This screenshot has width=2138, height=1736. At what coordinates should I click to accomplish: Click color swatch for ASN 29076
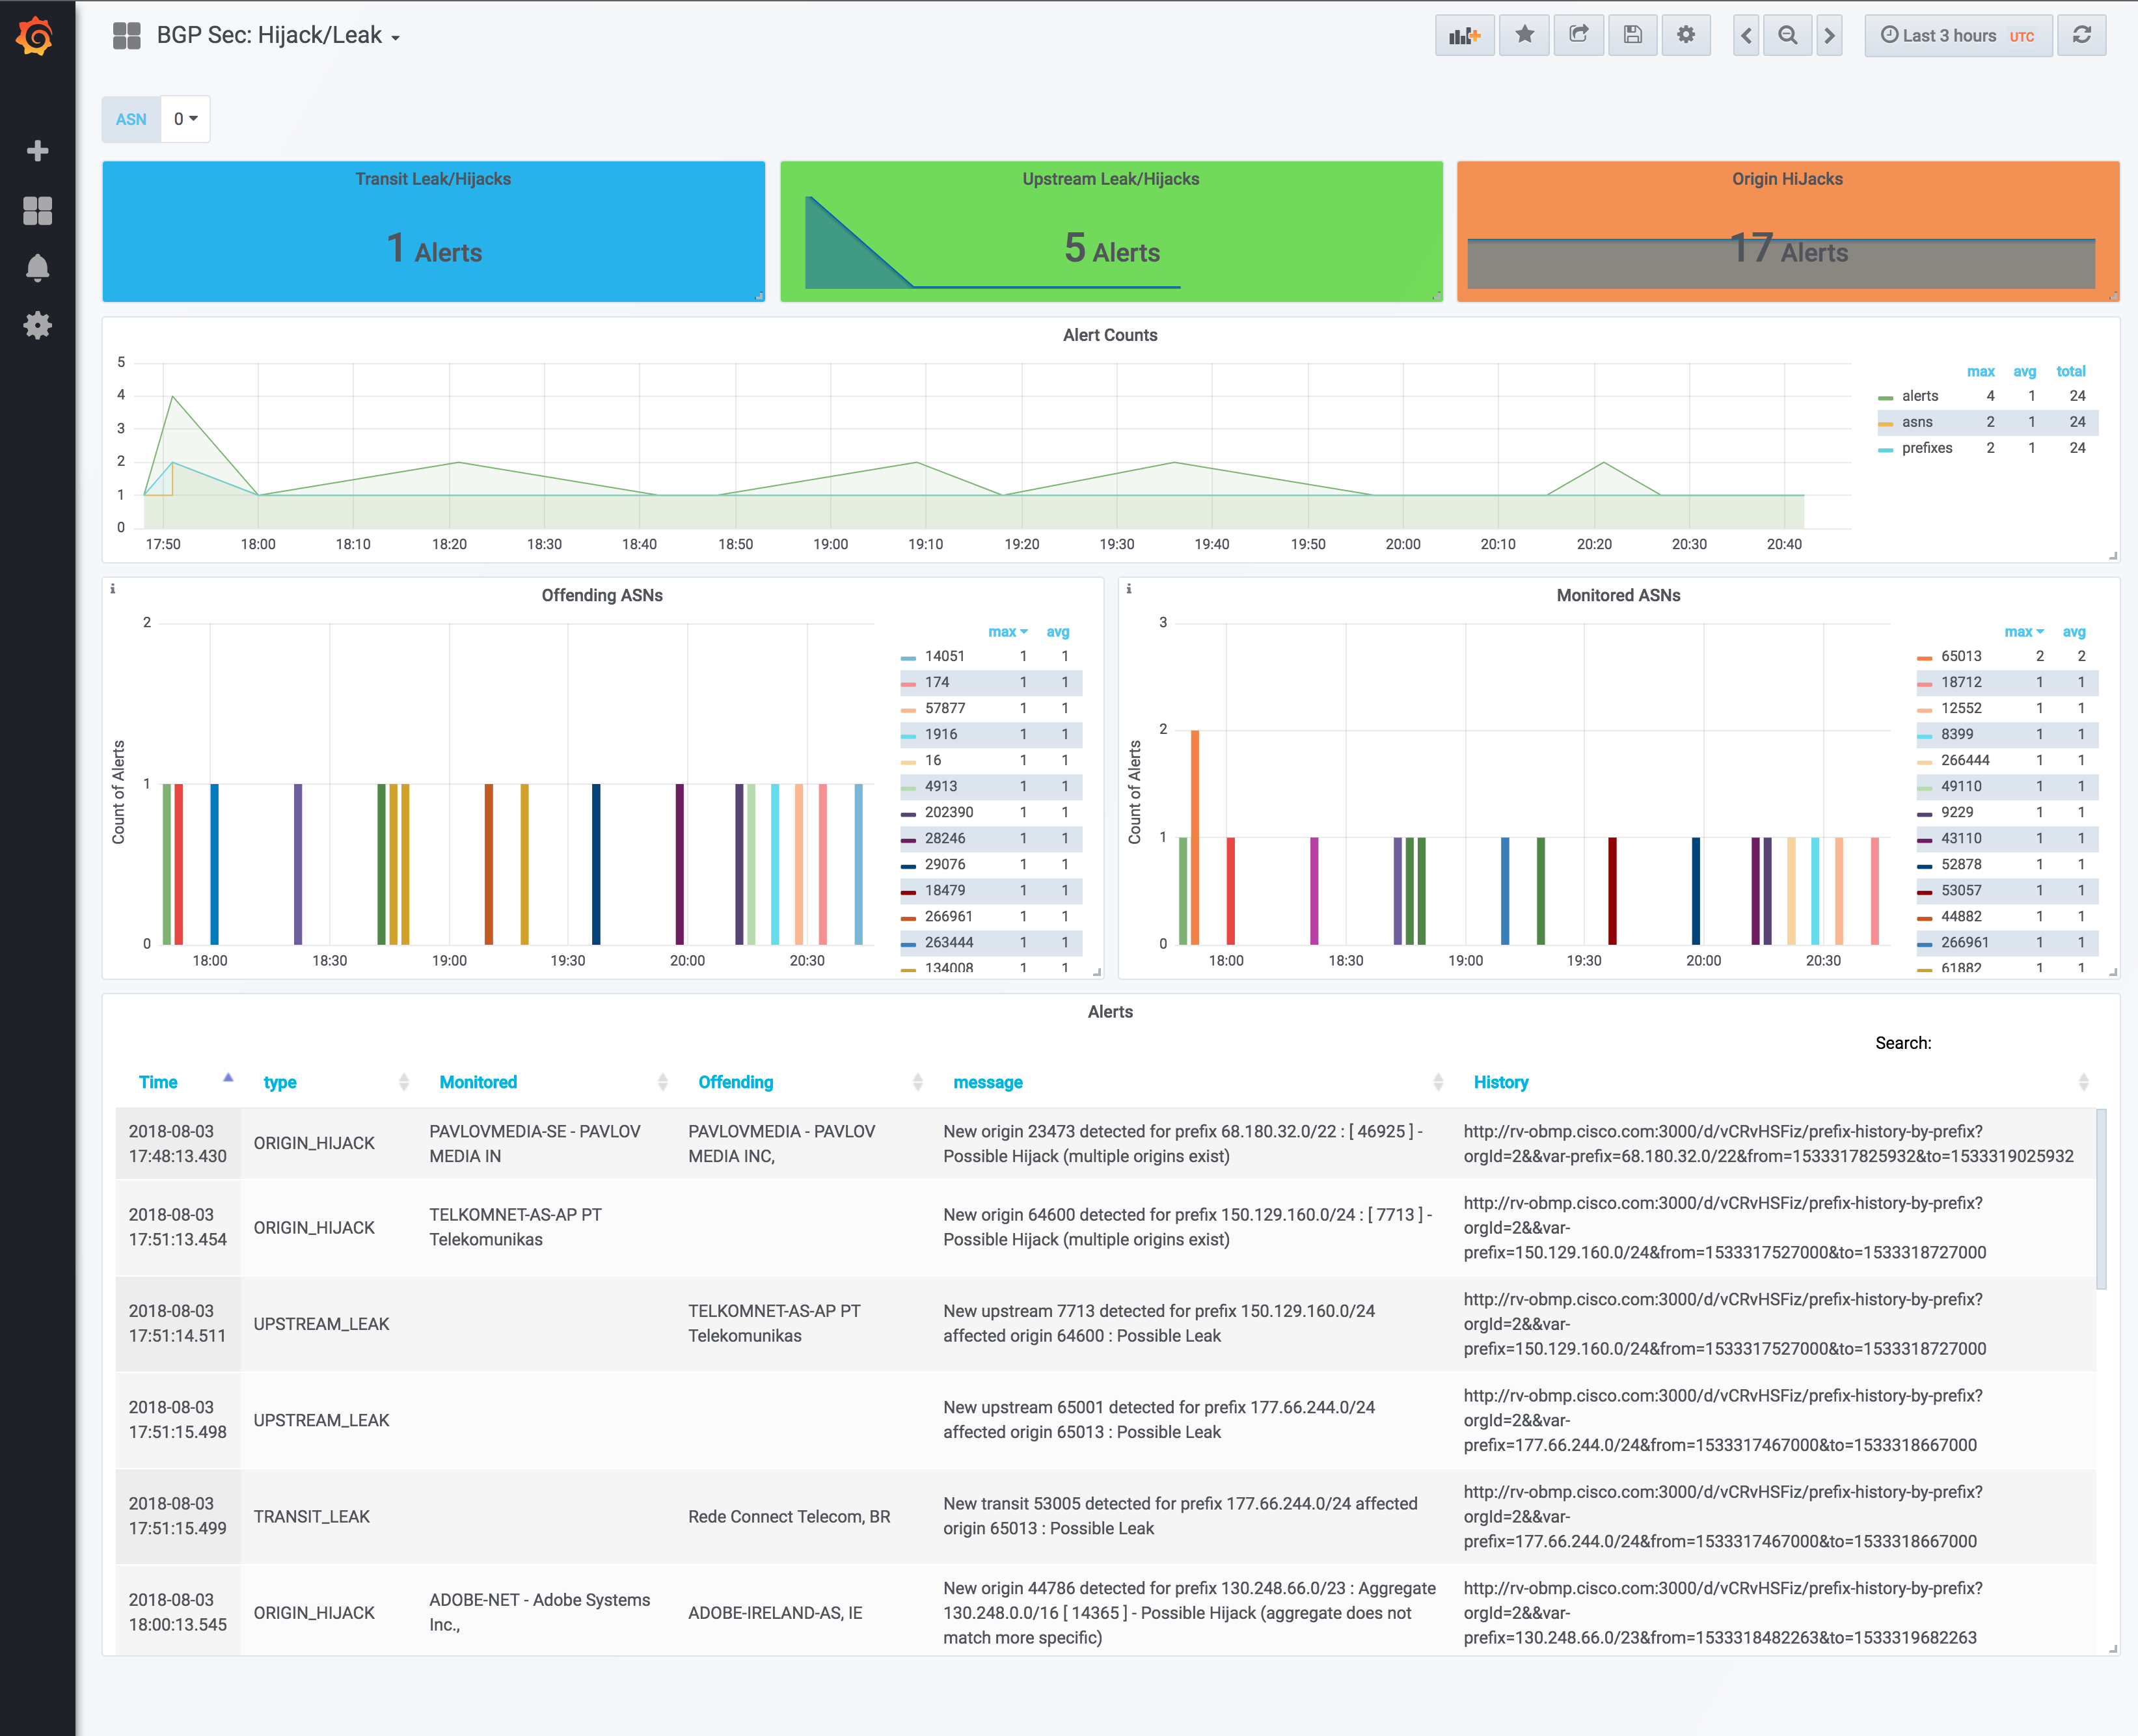click(908, 866)
